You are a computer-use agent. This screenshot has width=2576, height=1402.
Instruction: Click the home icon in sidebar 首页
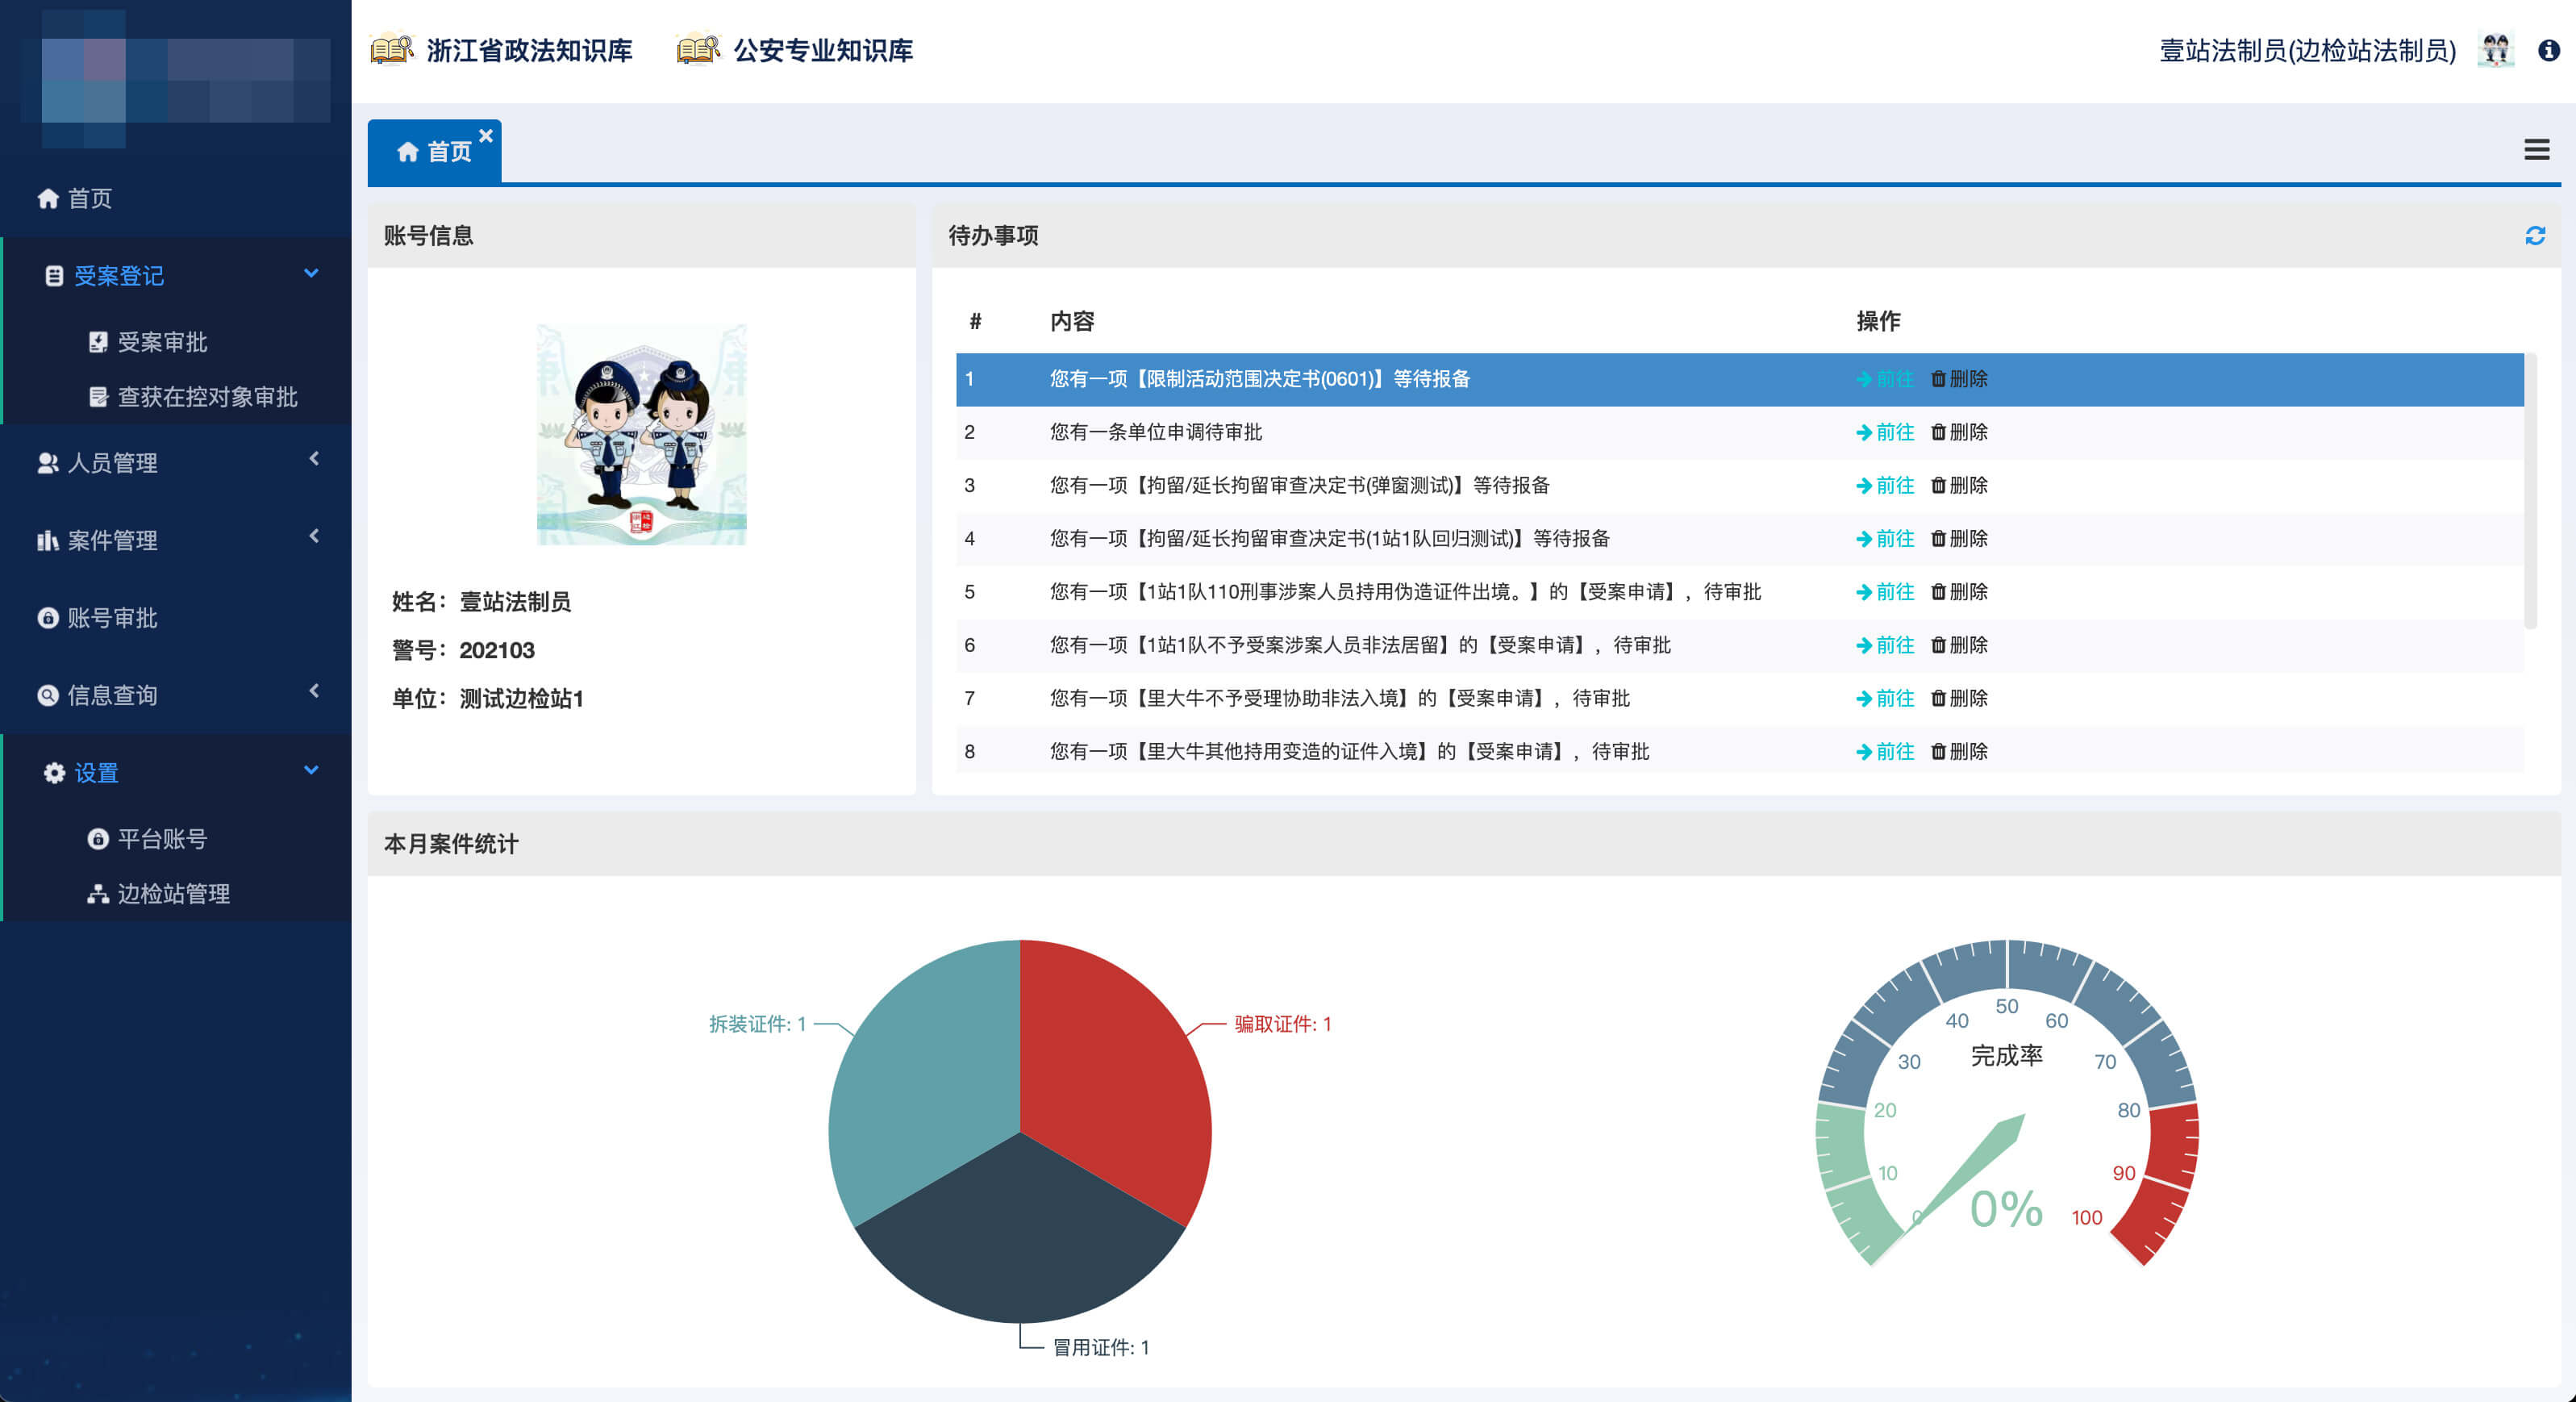pos(48,198)
